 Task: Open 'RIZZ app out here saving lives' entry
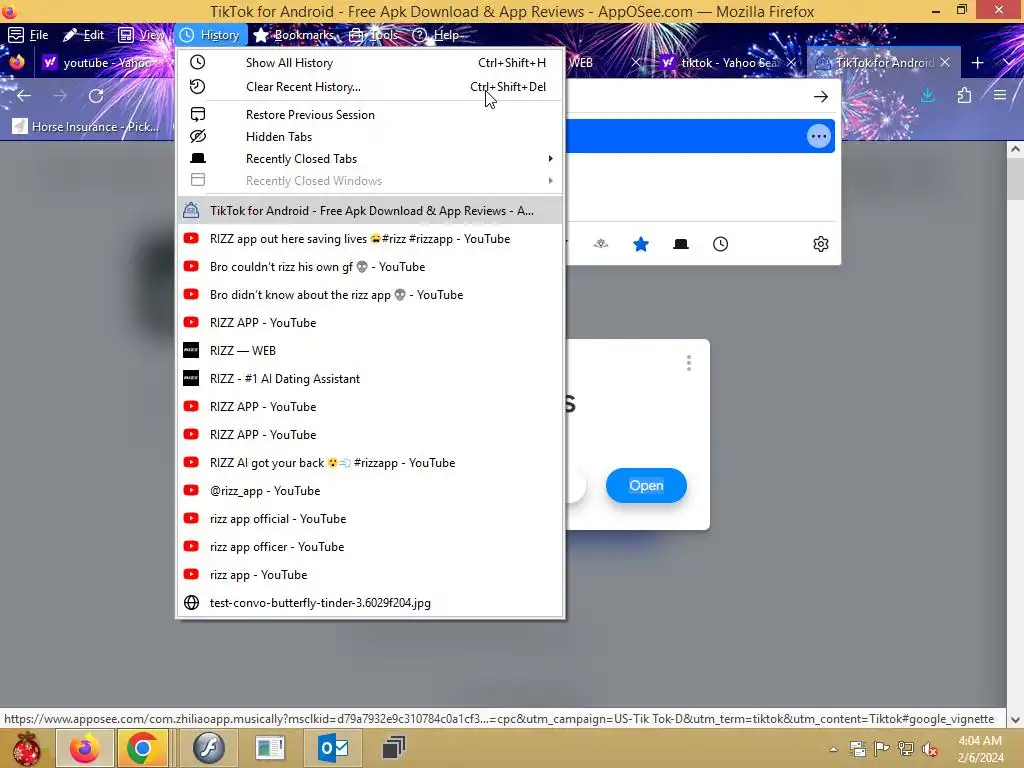click(x=370, y=239)
